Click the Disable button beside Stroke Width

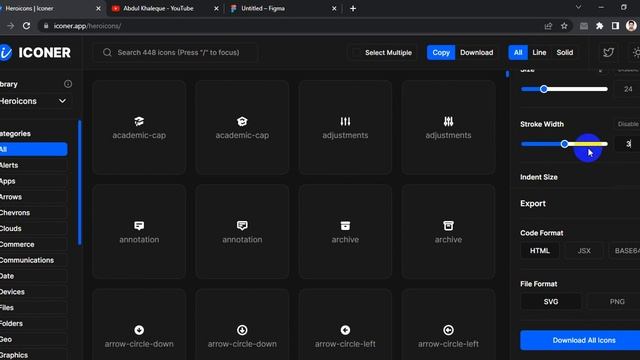(x=627, y=124)
